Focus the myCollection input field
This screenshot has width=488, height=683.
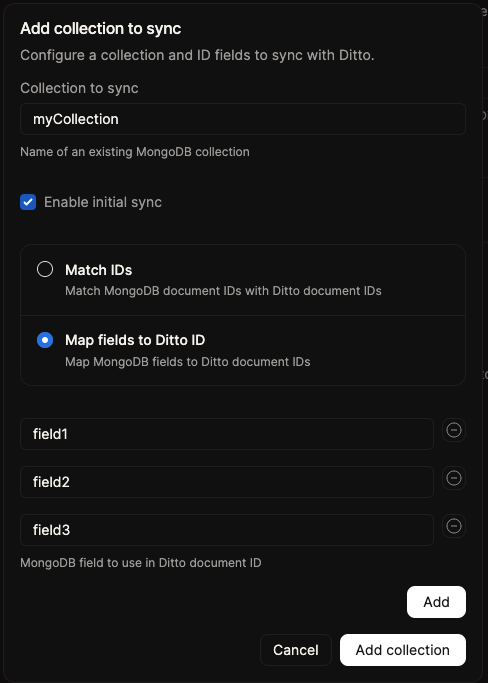click(x=243, y=119)
